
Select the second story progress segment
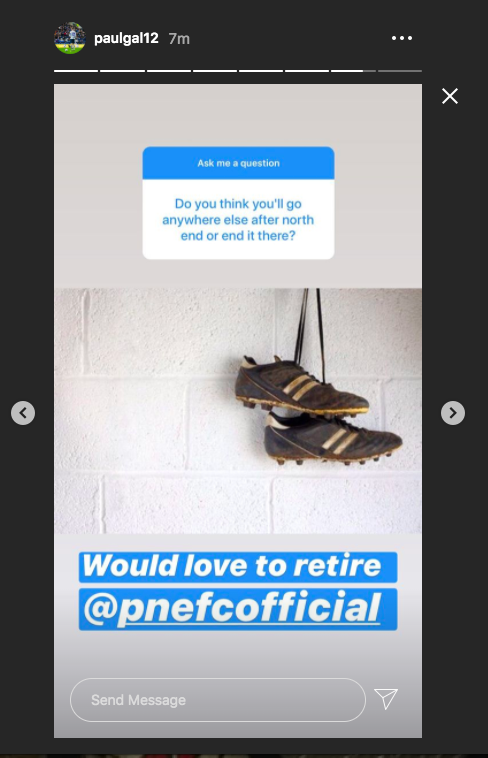[x=122, y=71]
